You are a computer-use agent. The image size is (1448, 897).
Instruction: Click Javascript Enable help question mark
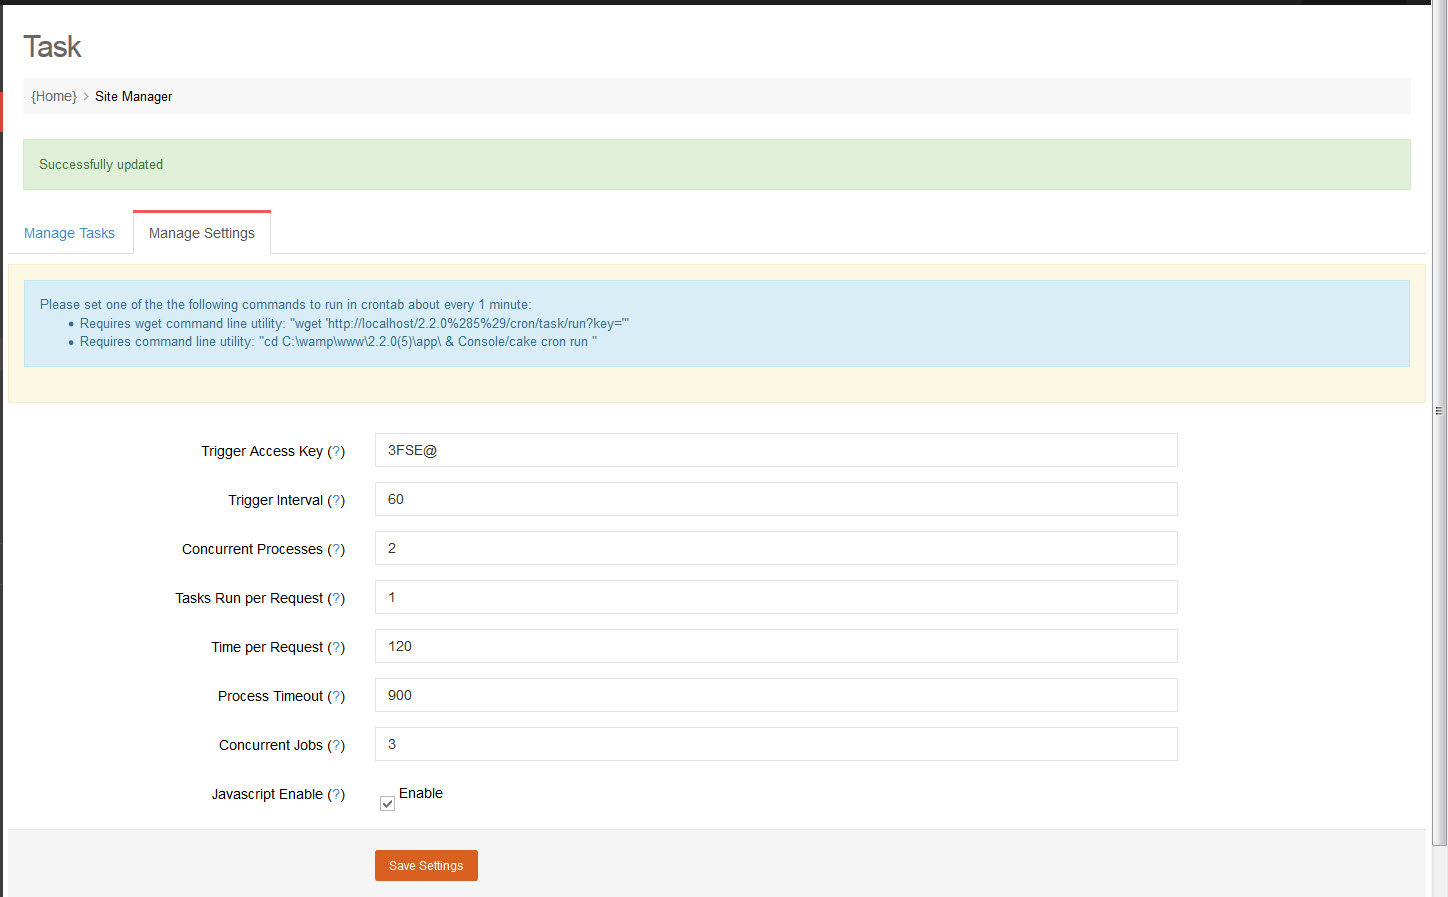[336, 795]
